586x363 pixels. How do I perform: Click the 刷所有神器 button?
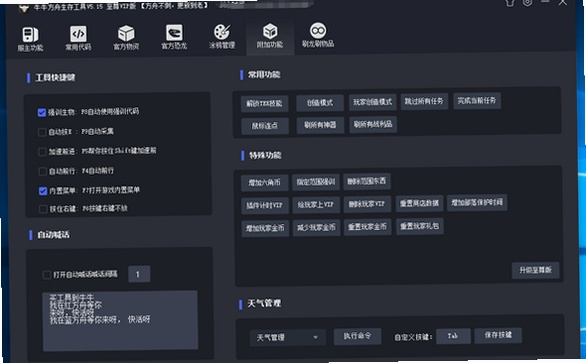(x=320, y=125)
